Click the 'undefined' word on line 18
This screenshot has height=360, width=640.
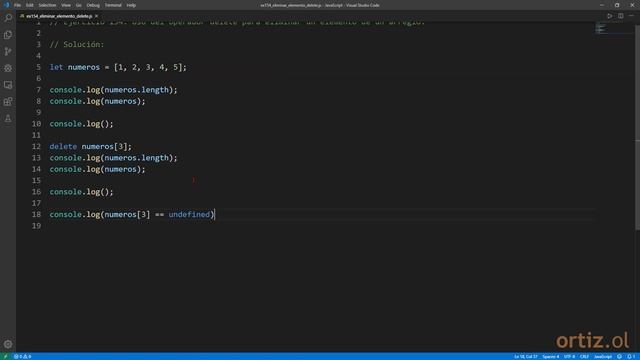[x=189, y=214]
